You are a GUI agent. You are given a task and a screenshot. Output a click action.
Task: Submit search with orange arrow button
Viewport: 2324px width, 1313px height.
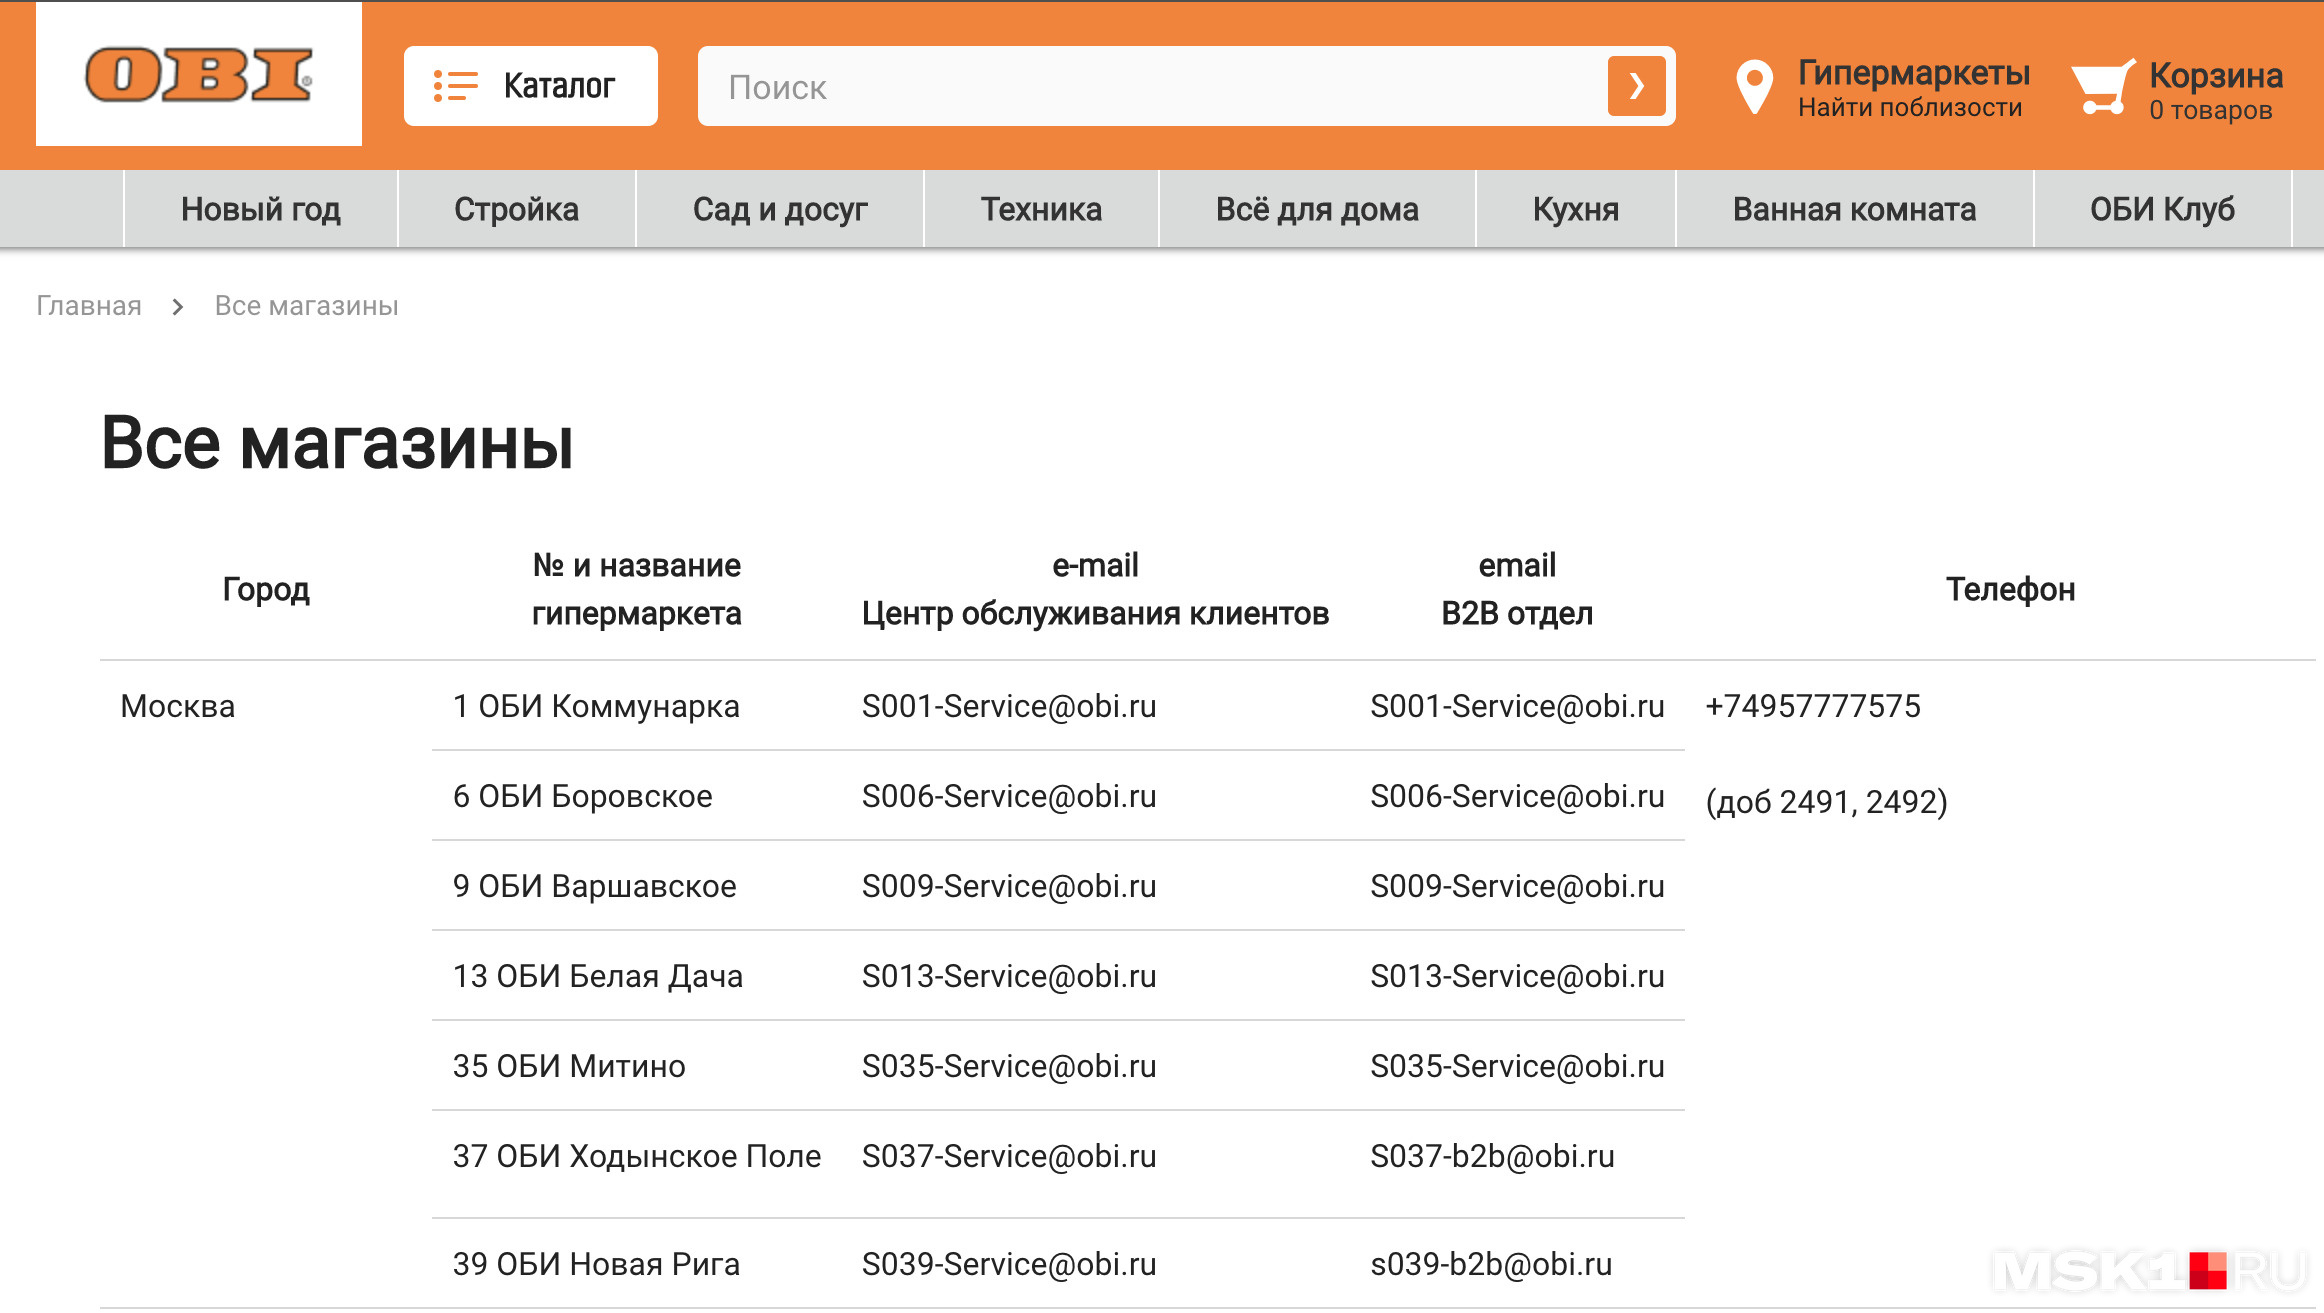click(1636, 86)
